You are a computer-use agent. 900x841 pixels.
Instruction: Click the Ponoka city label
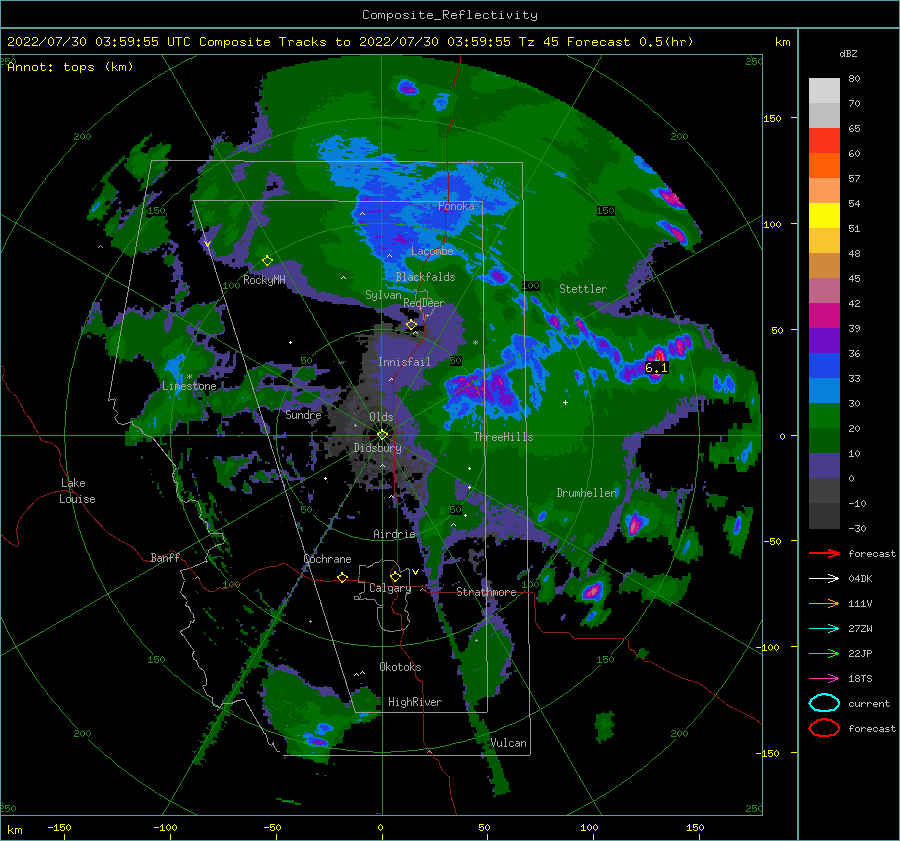click(456, 206)
